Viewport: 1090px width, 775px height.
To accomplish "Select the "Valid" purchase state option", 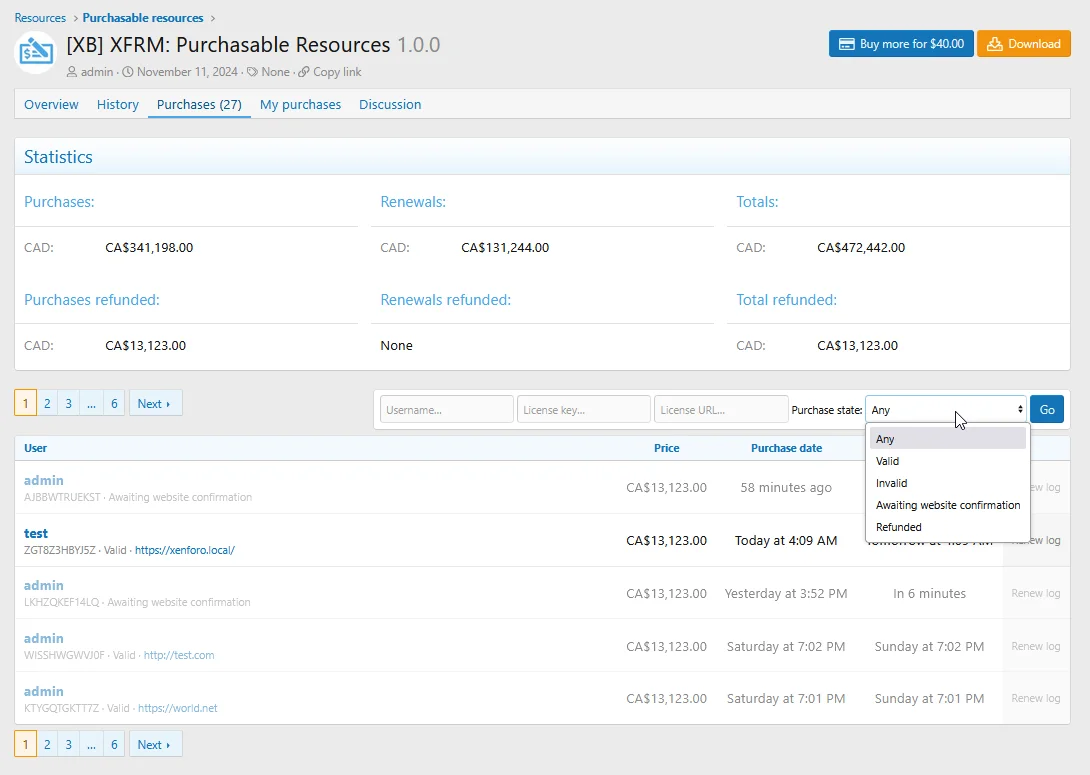I will coord(887,461).
